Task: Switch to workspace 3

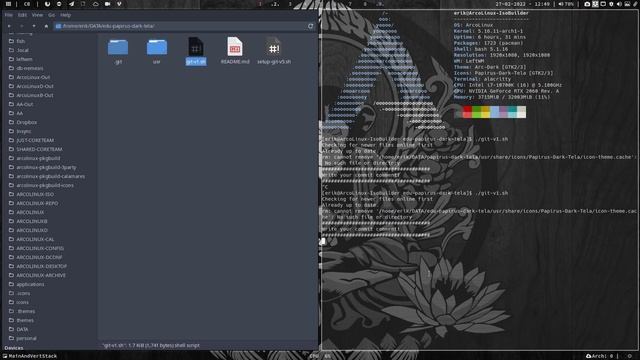Action: pyautogui.click(x=290, y=4)
